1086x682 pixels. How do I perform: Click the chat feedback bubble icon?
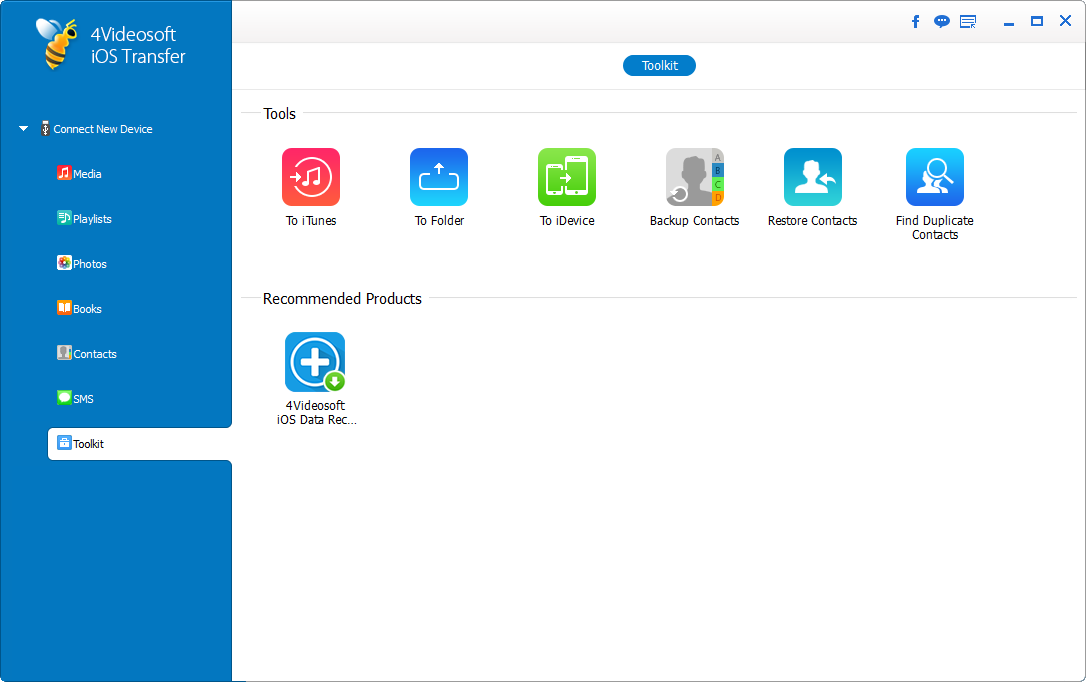point(942,21)
